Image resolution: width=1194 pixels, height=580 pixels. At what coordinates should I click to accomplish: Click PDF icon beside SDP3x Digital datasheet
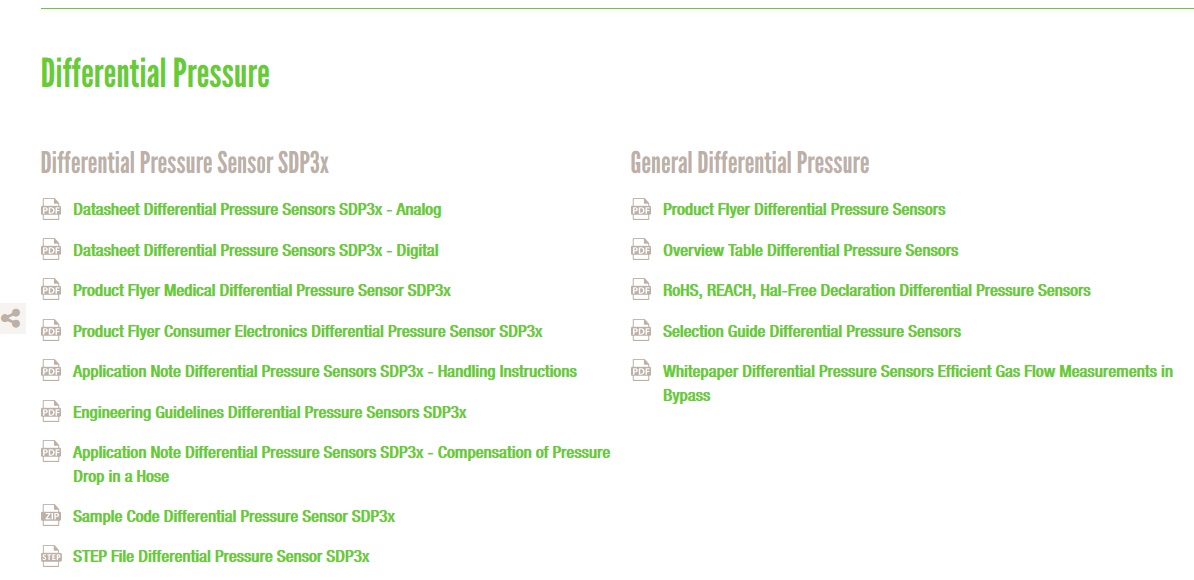point(51,250)
